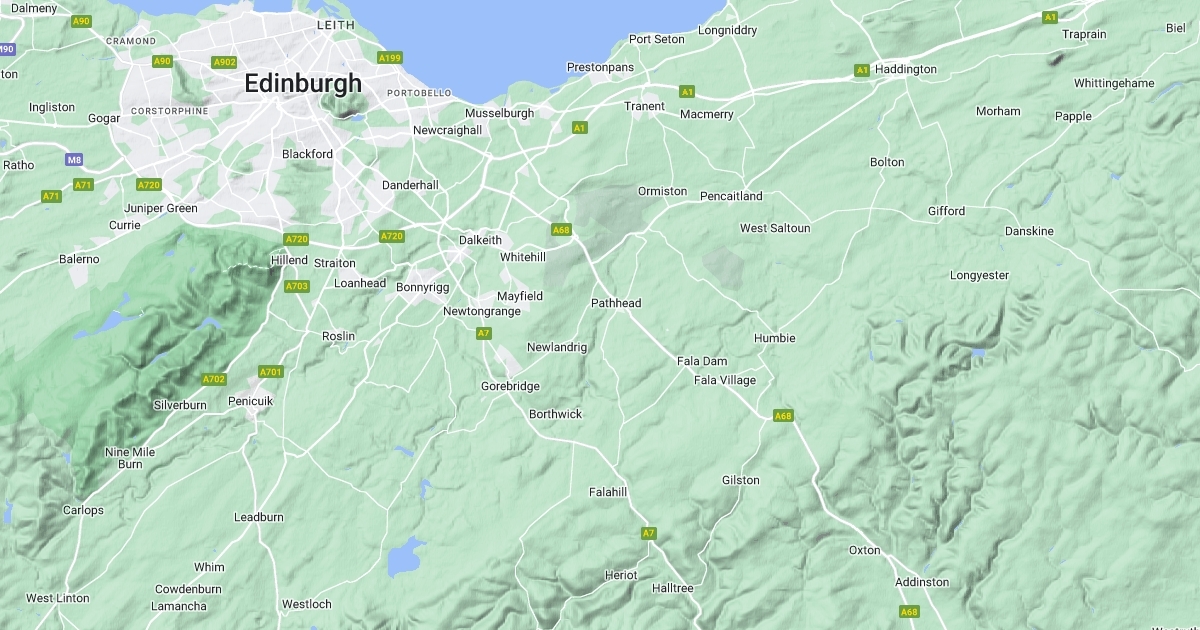The width and height of the screenshot is (1200, 630).
Task: Select the Haddington town label
Action: (x=906, y=69)
